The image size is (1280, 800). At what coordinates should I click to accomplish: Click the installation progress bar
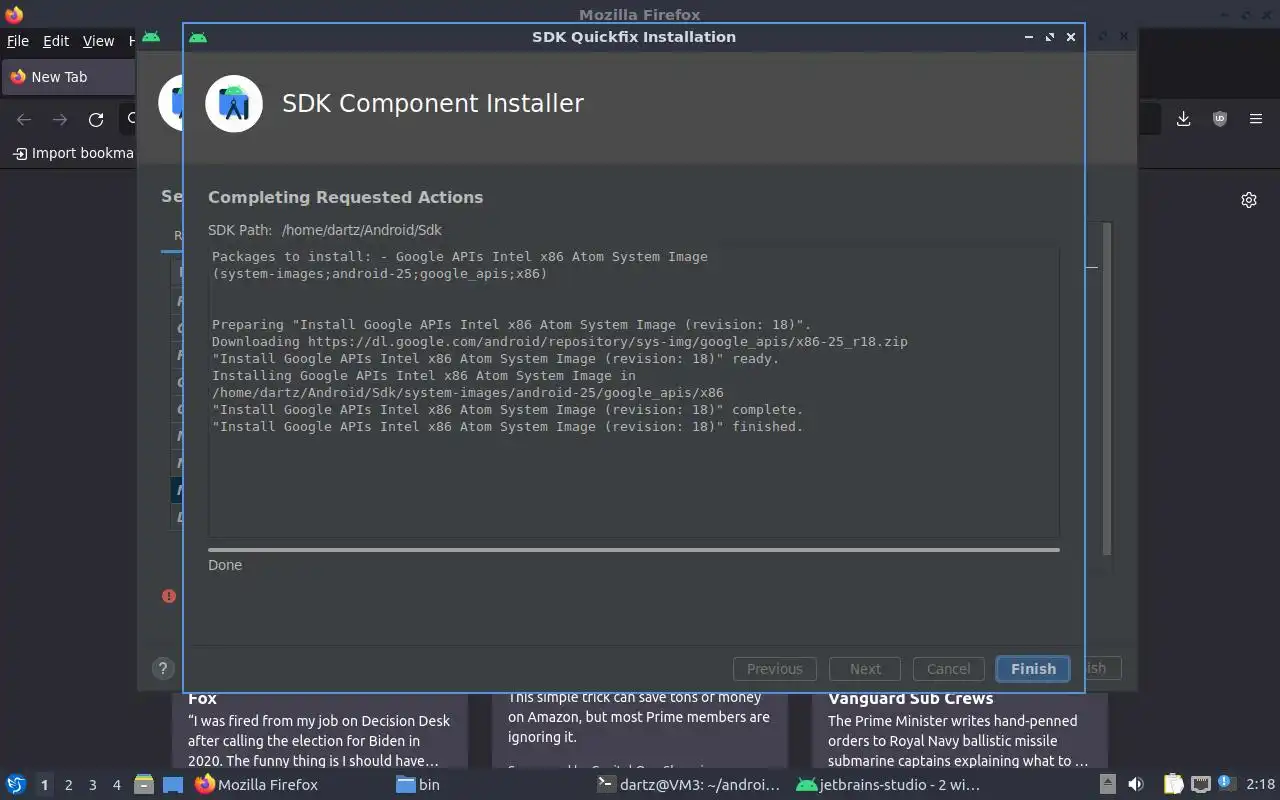coord(634,549)
